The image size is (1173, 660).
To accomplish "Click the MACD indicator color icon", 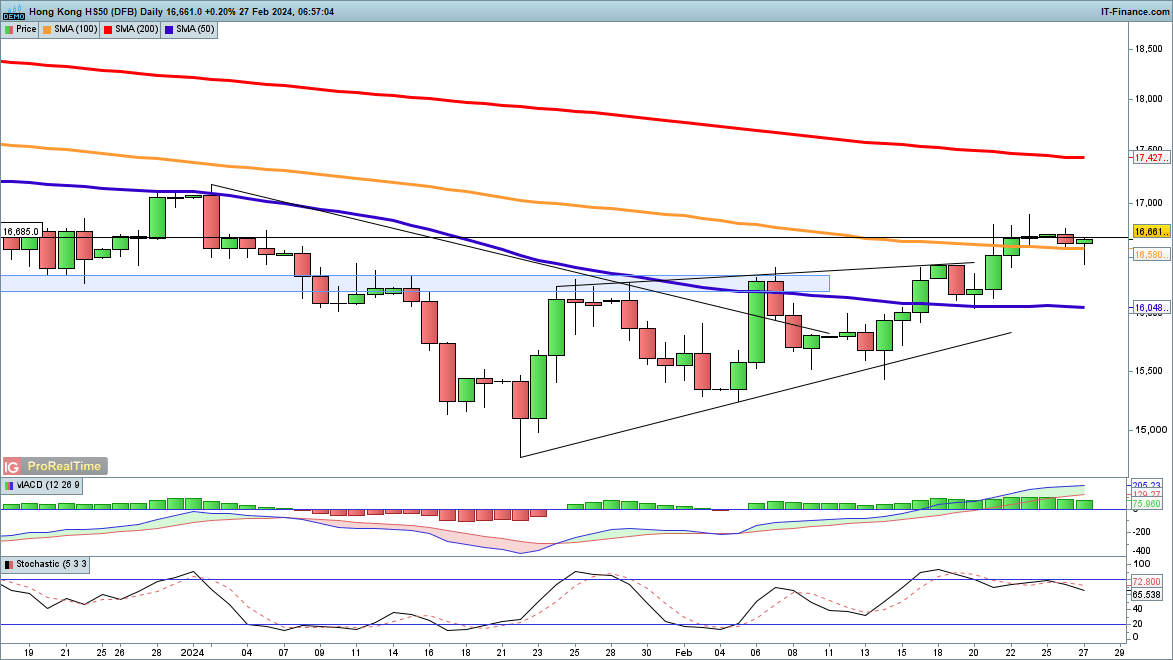I will click(8, 485).
